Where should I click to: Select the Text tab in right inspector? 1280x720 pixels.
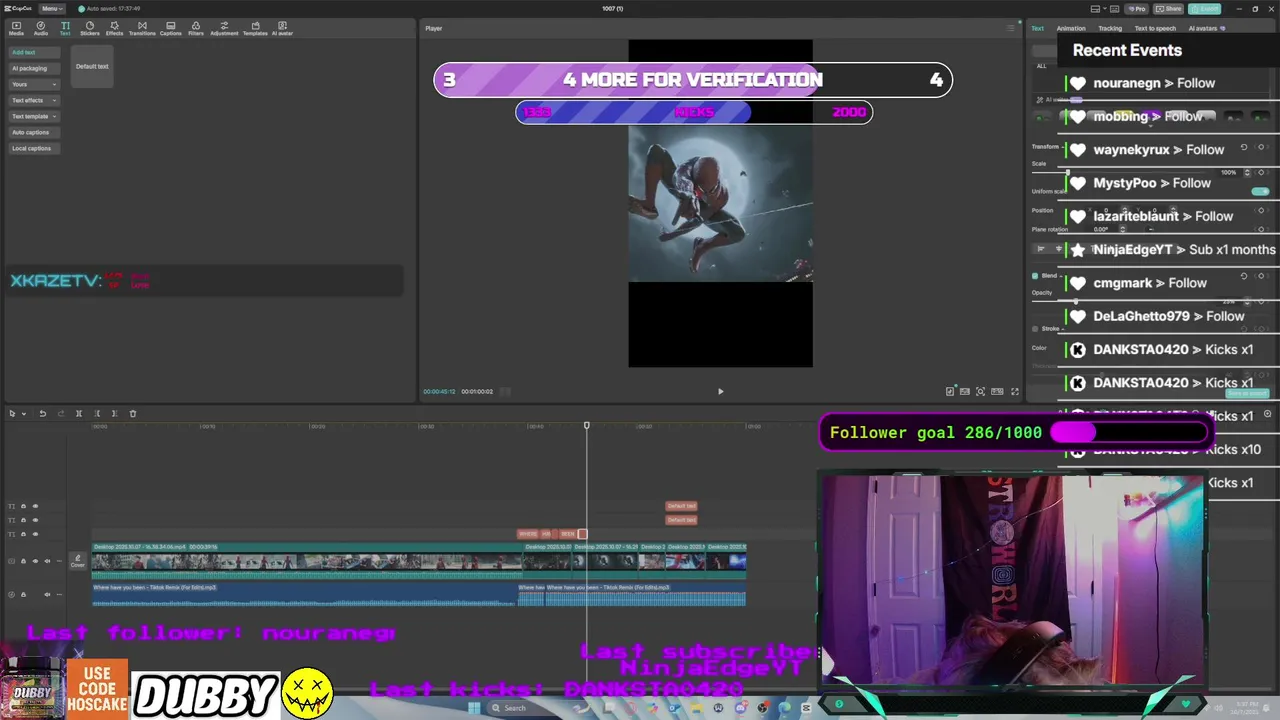(1038, 28)
